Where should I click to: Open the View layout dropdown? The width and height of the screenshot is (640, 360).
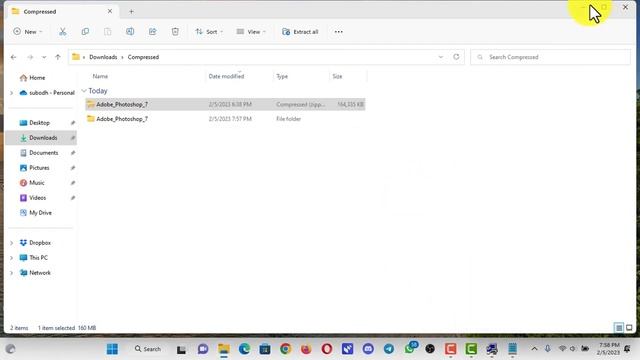coord(251,31)
